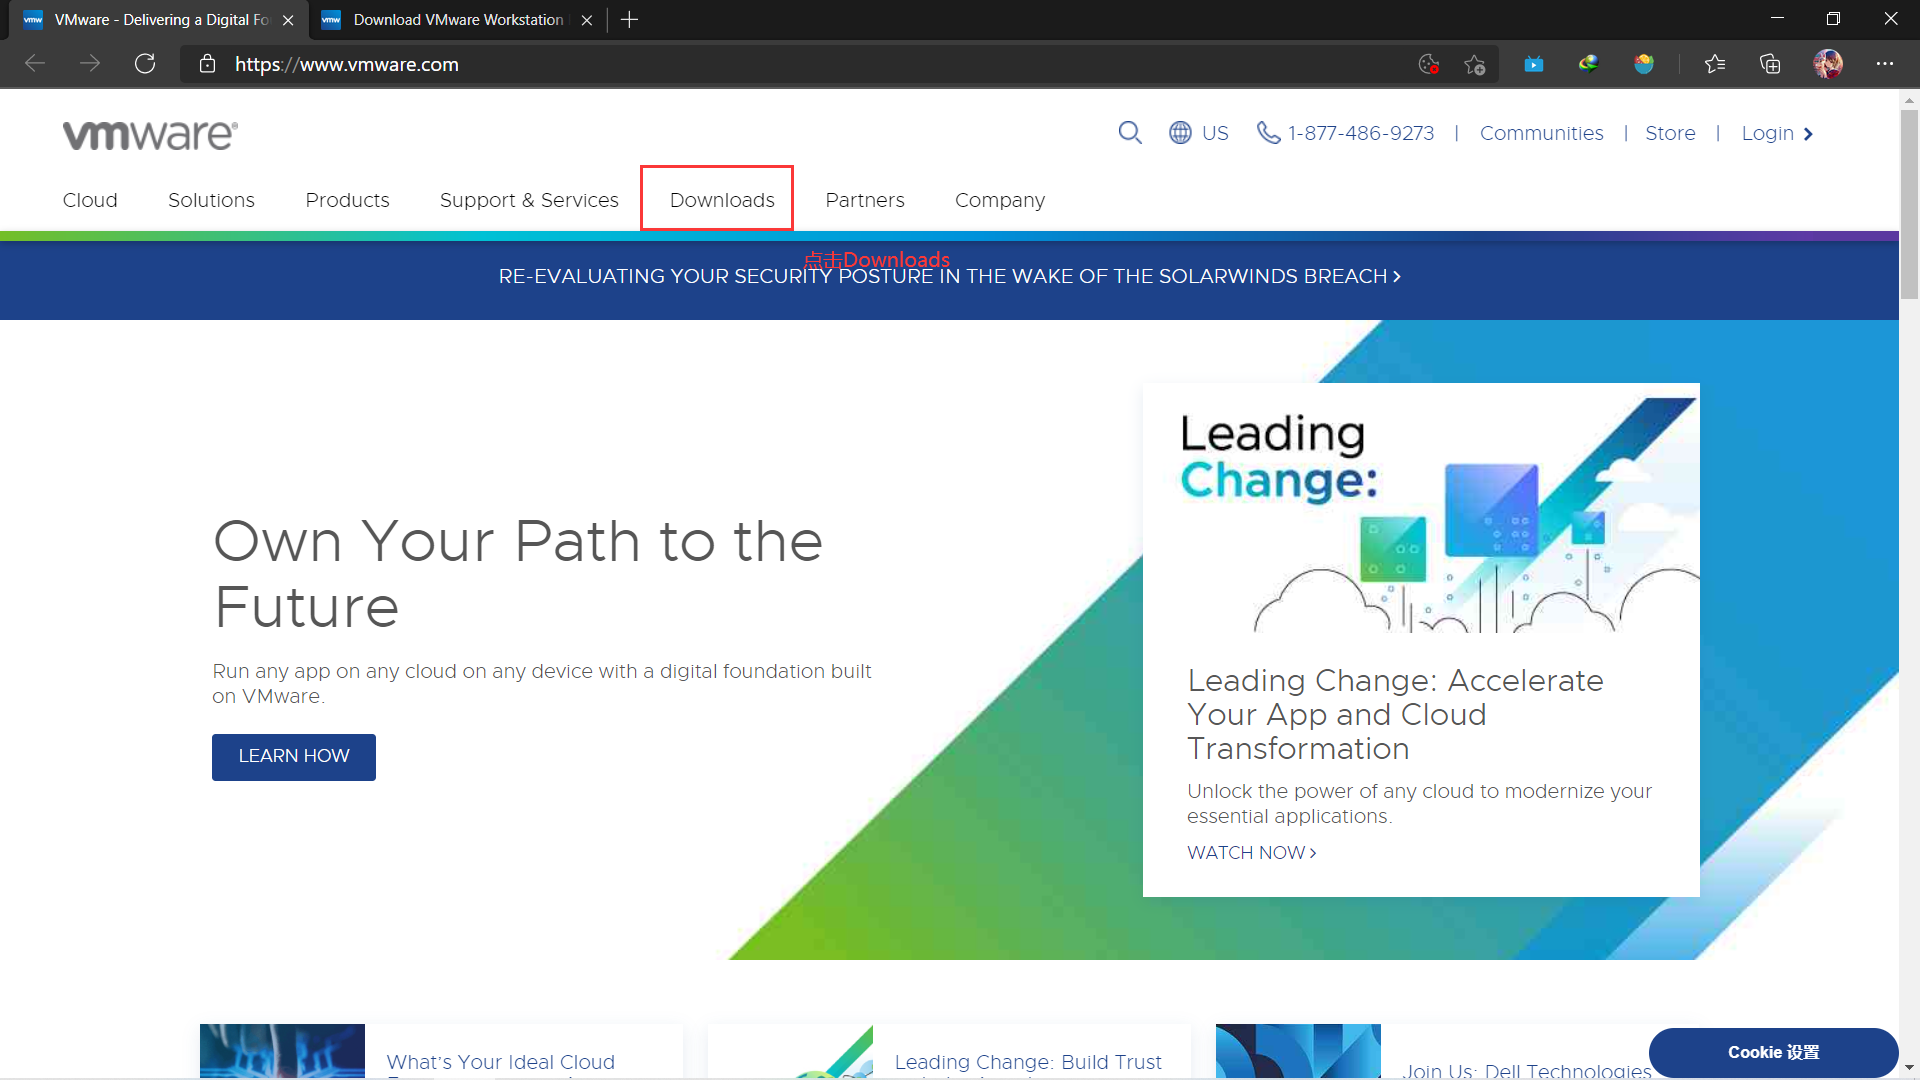Click the LEARN HOW button
The image size is (1920, 1080).
294,756
